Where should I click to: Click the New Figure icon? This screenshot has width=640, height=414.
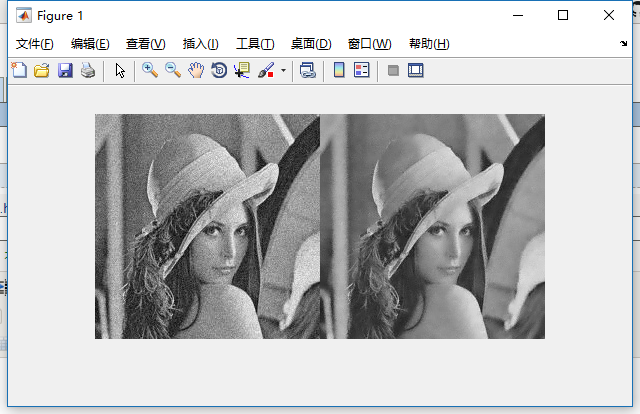[x=19, y=70]
